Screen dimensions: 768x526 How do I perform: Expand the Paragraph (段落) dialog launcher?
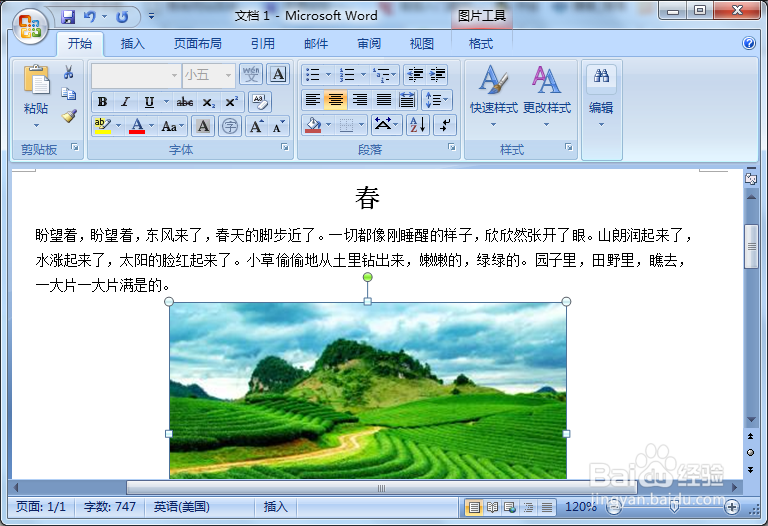pyautogui.click(x=452, y=147)
